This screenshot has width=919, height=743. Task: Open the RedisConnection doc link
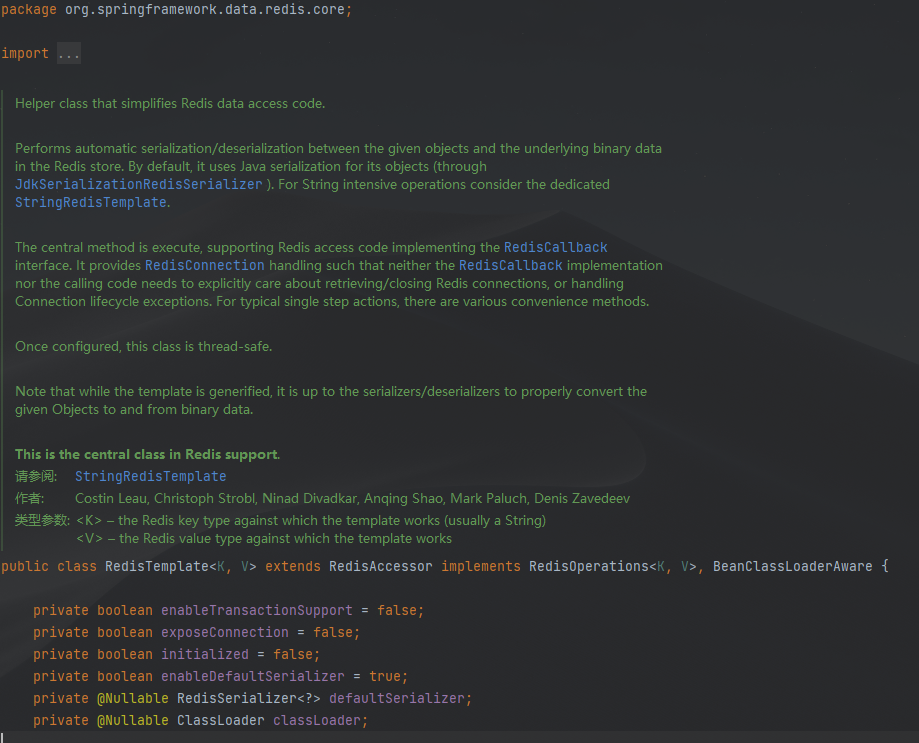click(205, 265)
